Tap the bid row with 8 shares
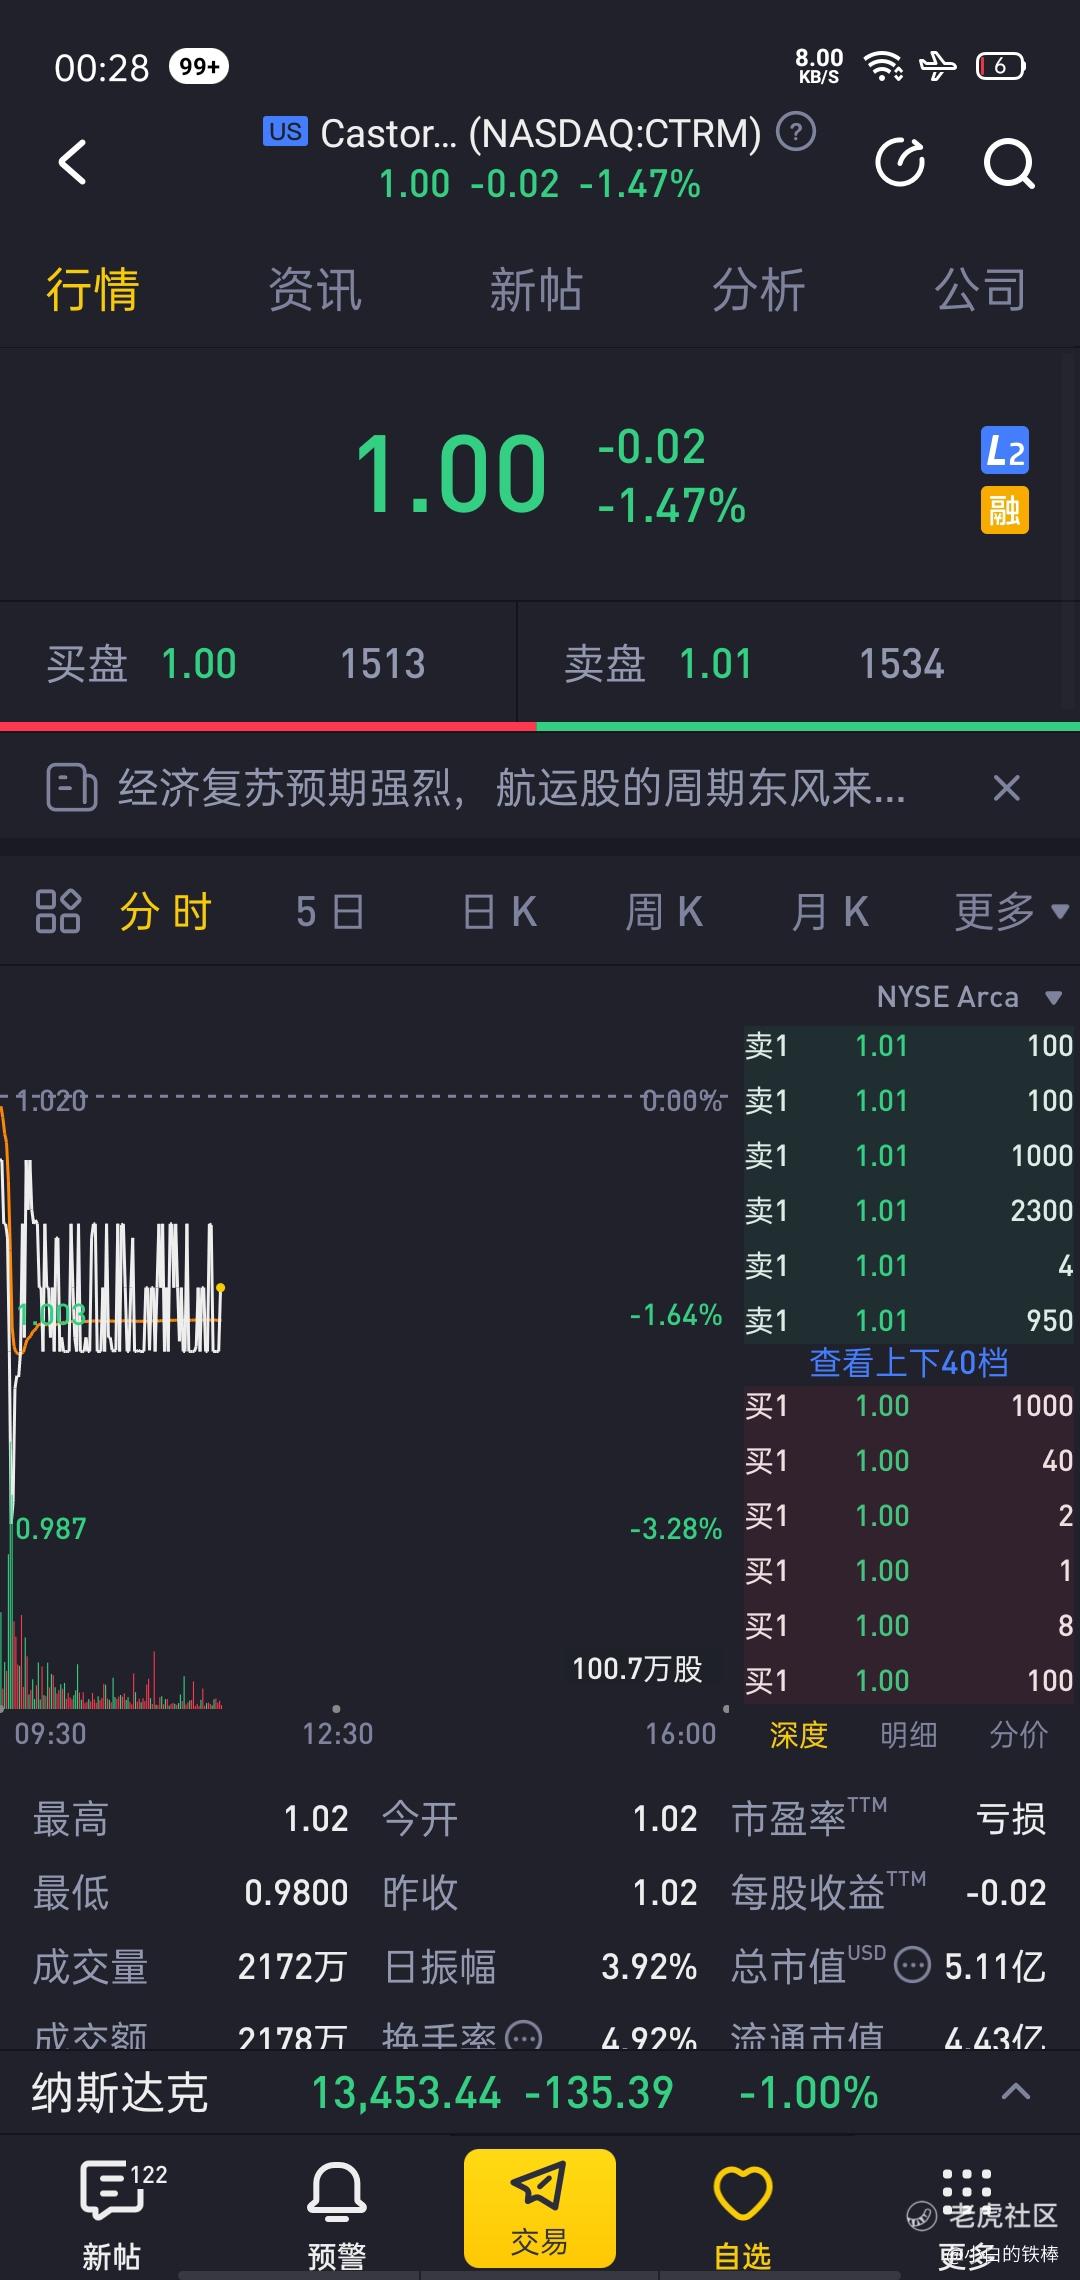The width and height of the screenshot is (1080, 2280). tap(910, 1626)
